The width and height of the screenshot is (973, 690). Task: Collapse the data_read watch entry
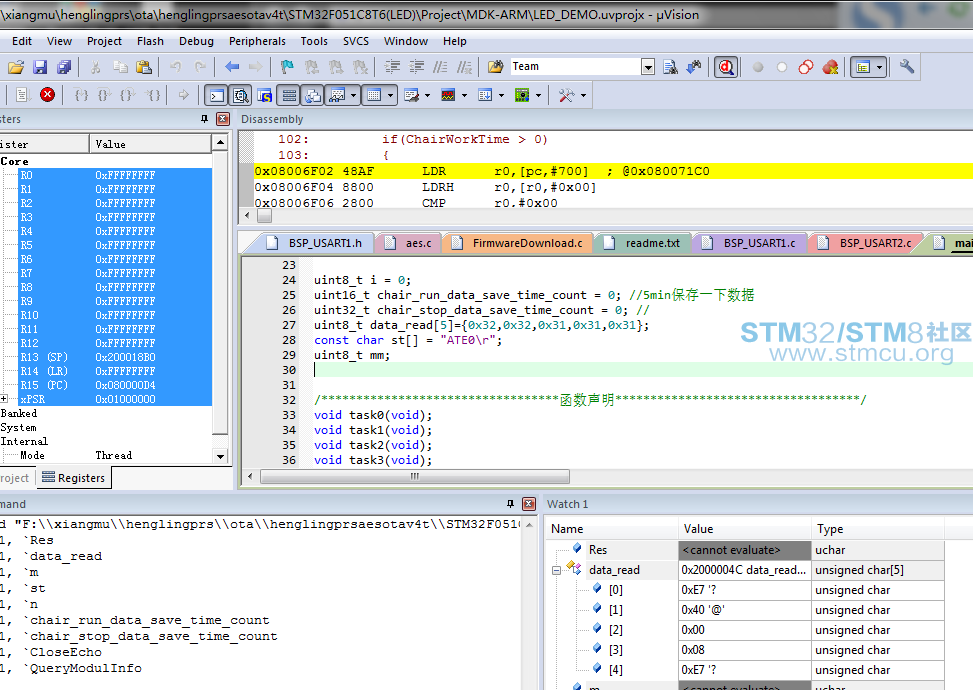coord(557,570)
